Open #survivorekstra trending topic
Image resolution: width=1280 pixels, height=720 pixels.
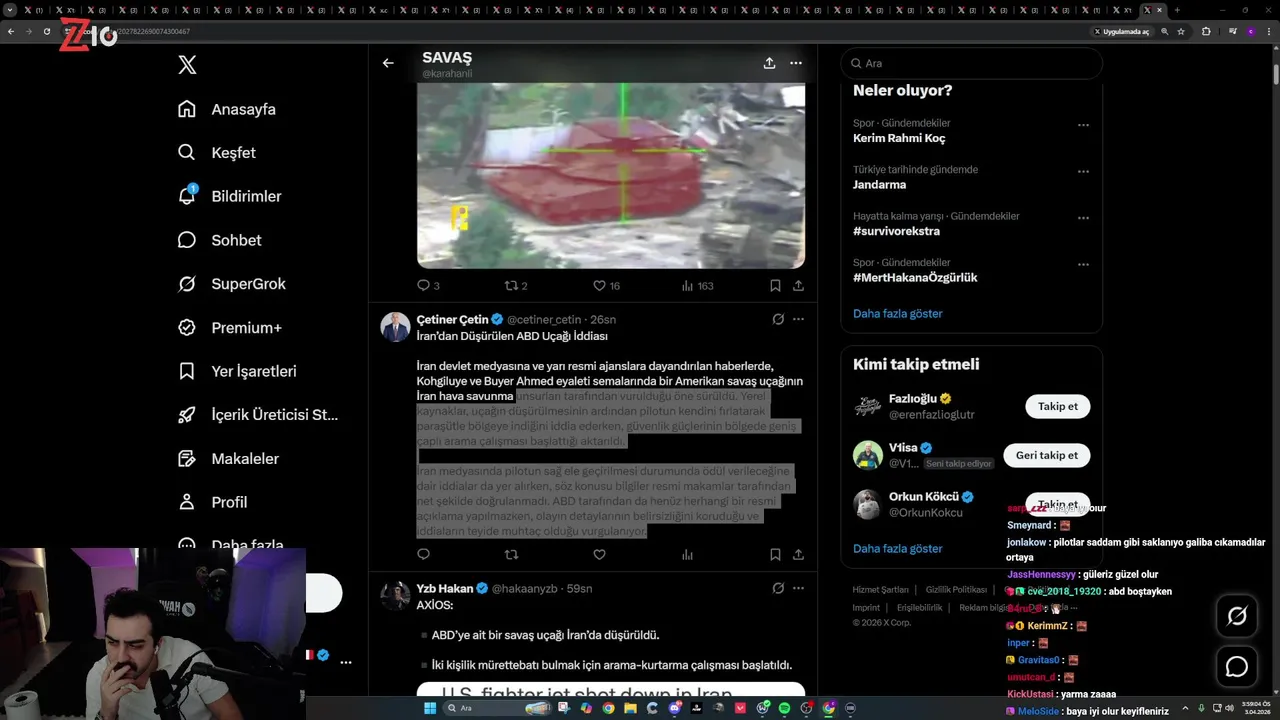click(x=896, y=231)
